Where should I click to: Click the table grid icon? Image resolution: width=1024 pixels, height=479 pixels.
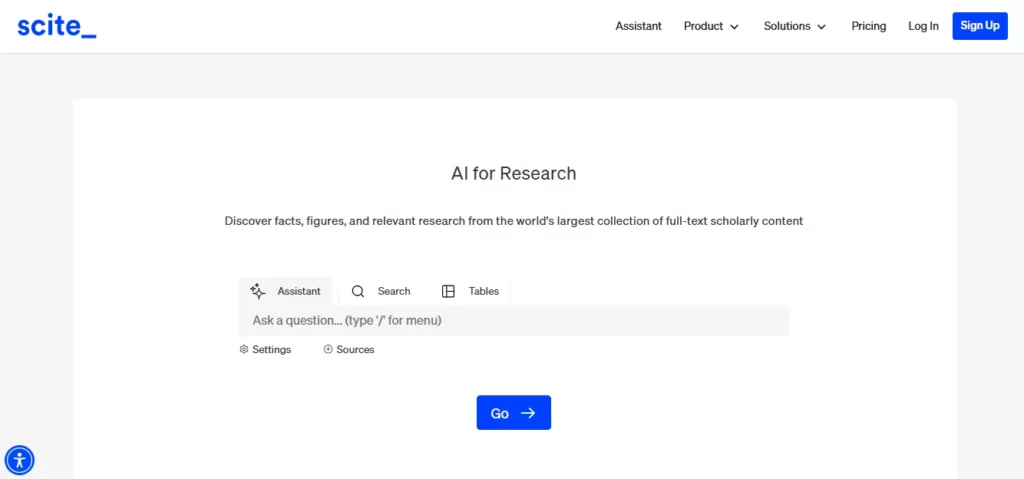click(448, 291)
